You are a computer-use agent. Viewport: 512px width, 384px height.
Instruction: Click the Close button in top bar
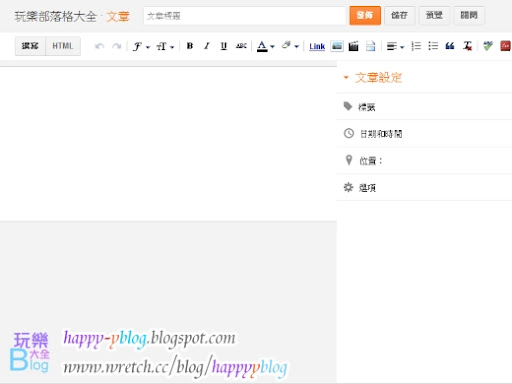coord(469,15)
